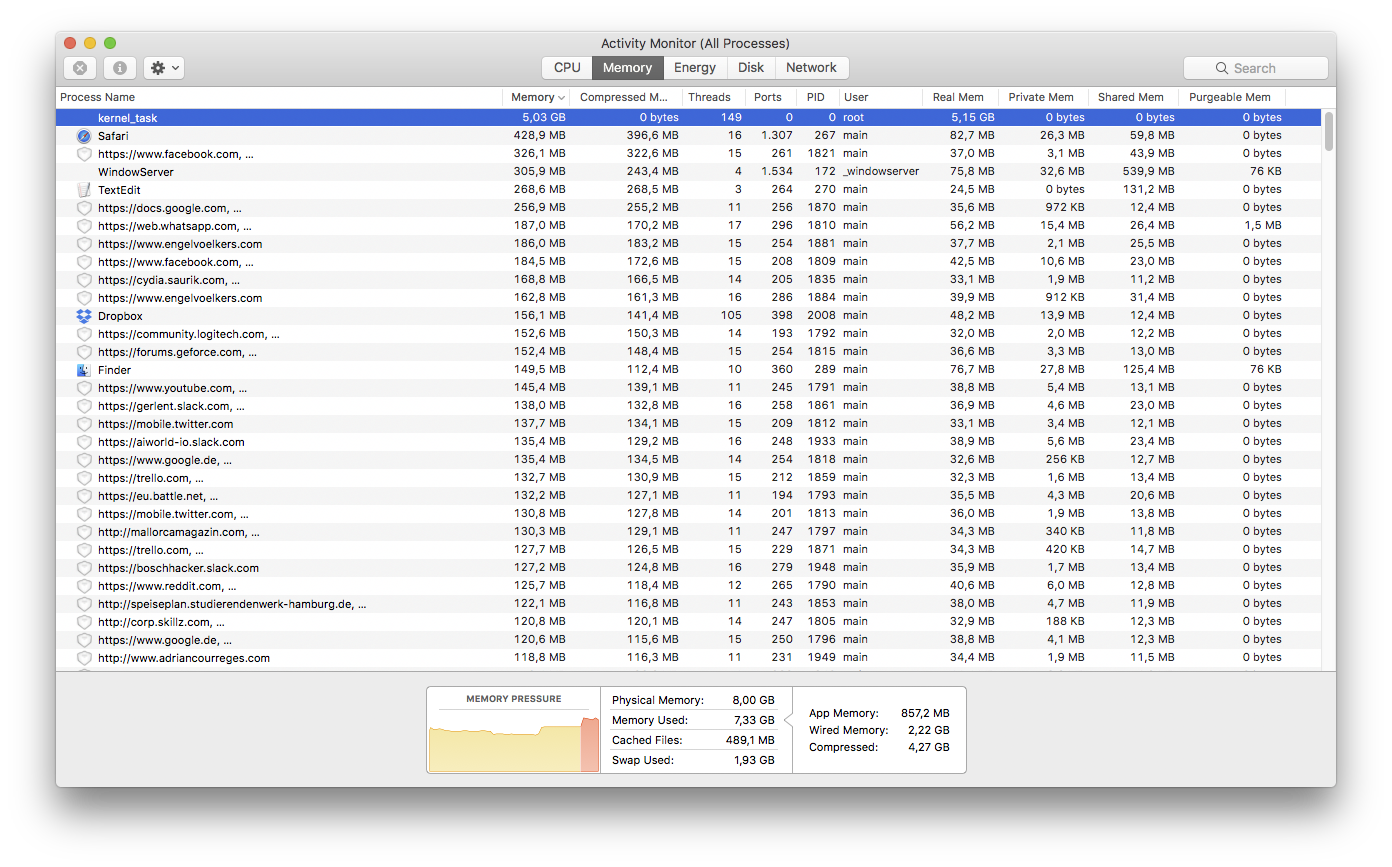The width and height of the screenshot is (1392, 867).
Task: Click the TextEdit process icon
Action: 84,190
